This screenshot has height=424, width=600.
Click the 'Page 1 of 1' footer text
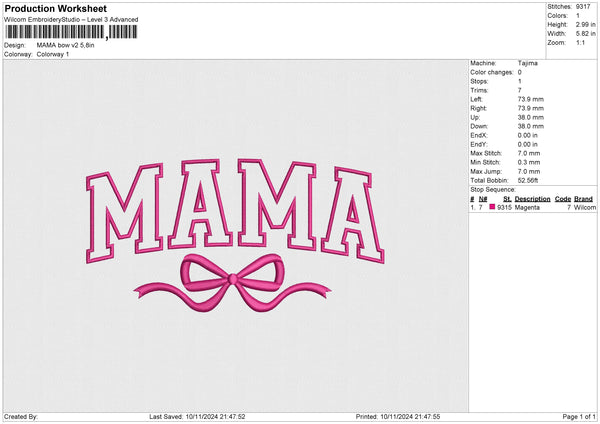coord(579,417)
